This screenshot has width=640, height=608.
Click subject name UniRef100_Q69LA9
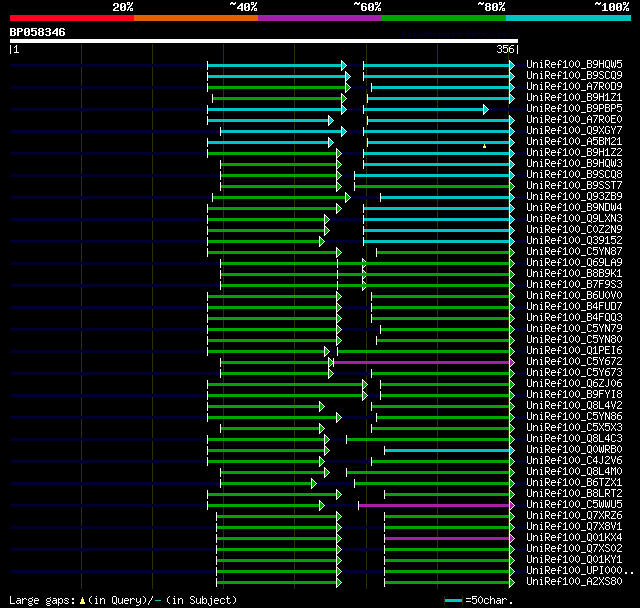click(x=574, y=263)
